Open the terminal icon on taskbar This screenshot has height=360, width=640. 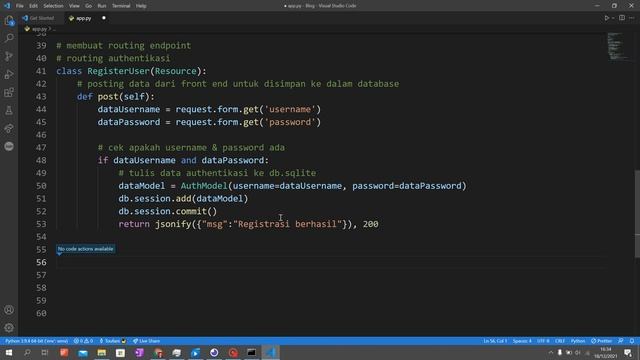click(x=251, y=352)
